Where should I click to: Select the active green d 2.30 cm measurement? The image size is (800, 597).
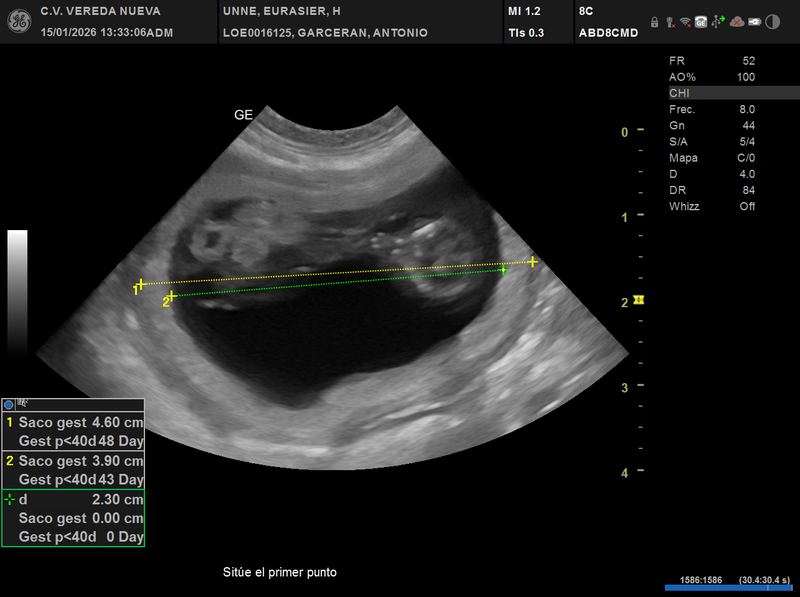point(75,499)
